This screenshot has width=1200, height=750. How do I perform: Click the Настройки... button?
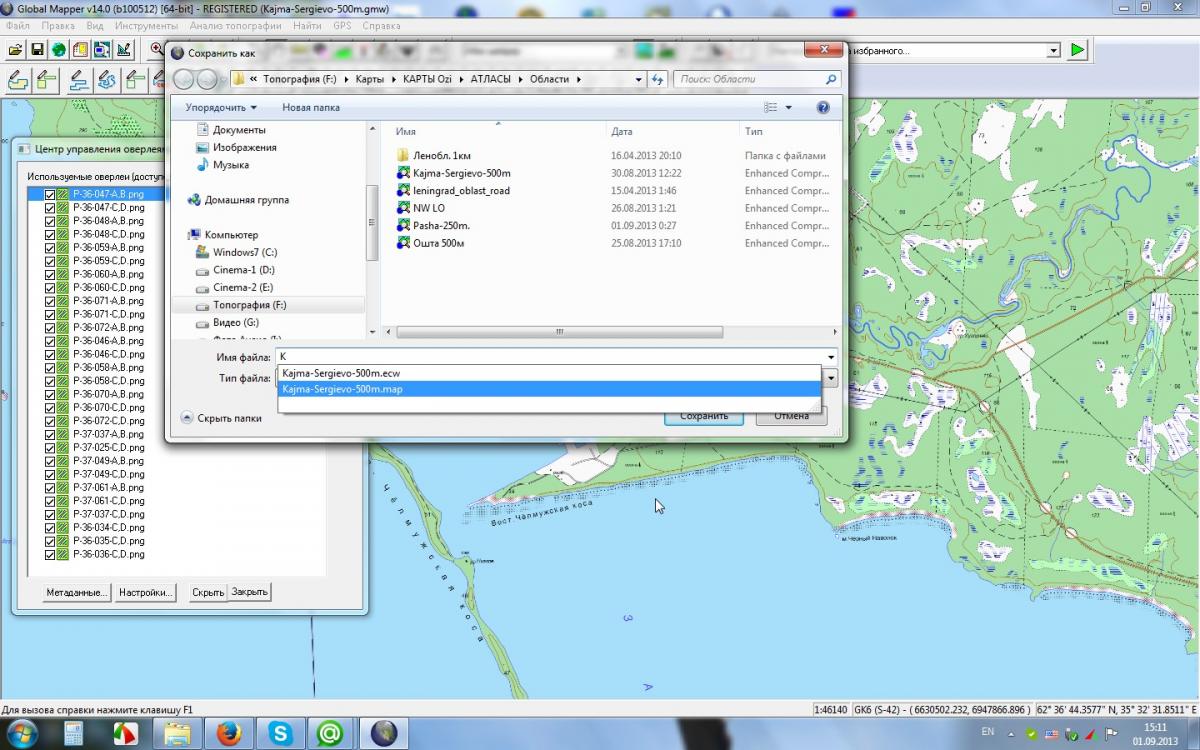pos(146,592)
